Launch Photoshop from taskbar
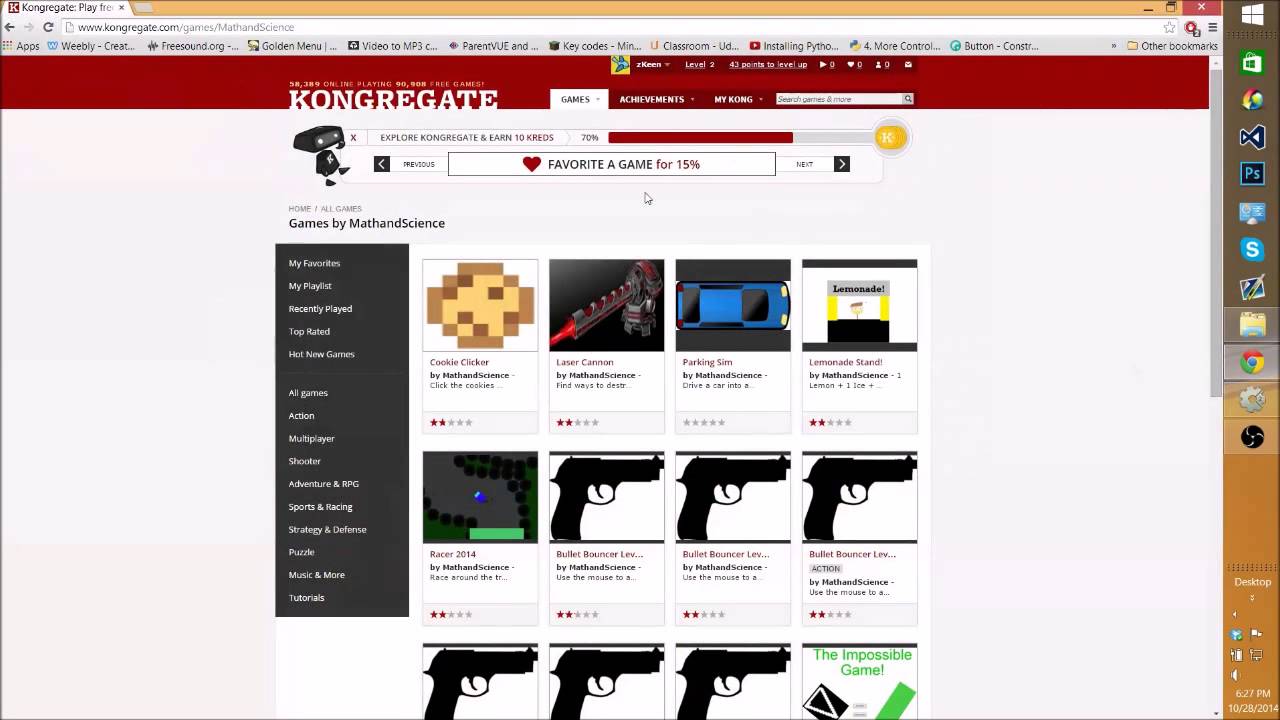Screen dimensions: 1280x720 click(x=1252, y=174)
